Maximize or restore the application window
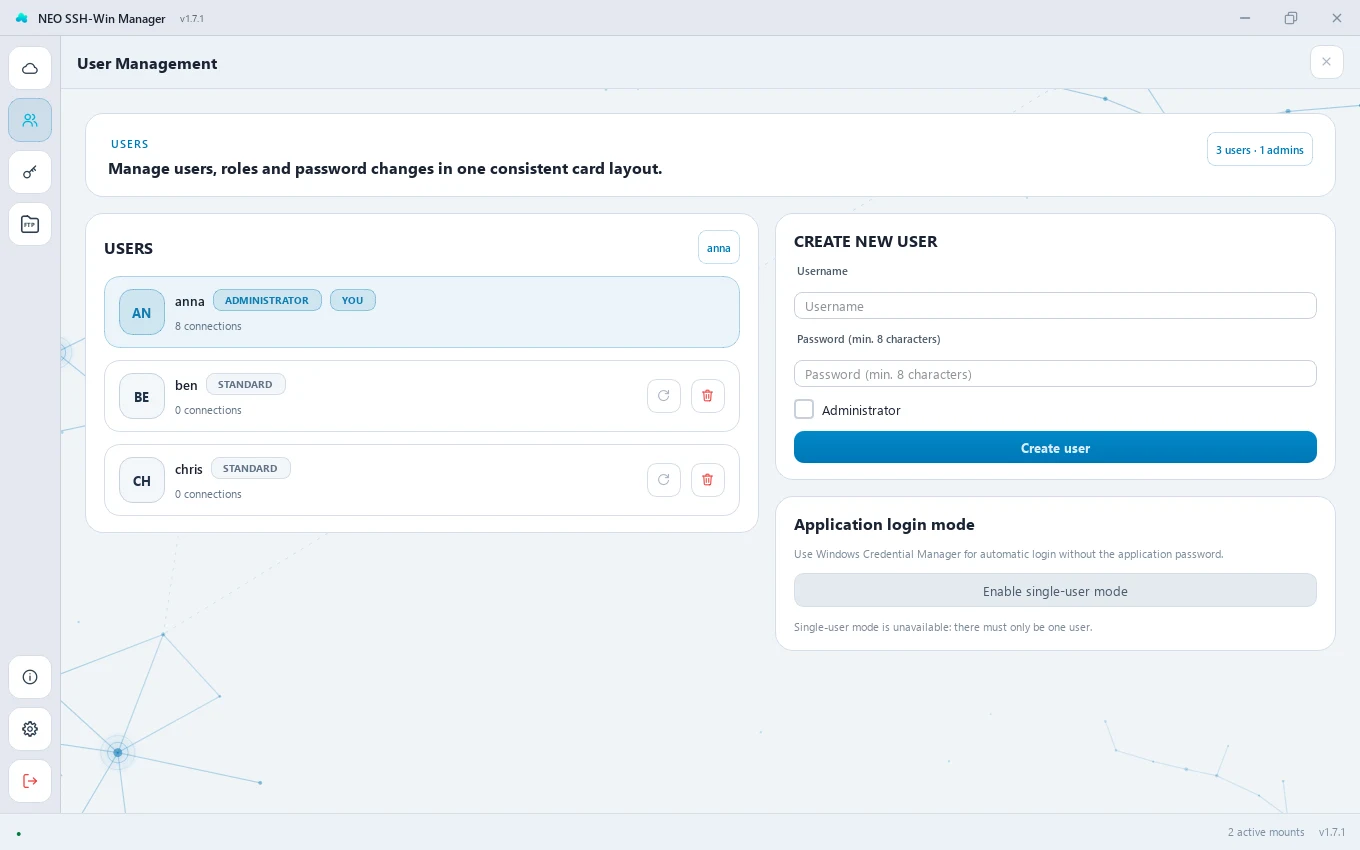The height and width of the screenshot is (850, 1360). [x=1291, y=18]
